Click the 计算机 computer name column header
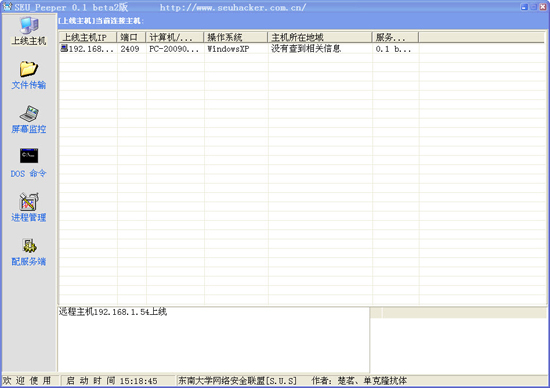The height and width of the screenshot is (388, 550). pyautogui.click(x=175, y=37)
